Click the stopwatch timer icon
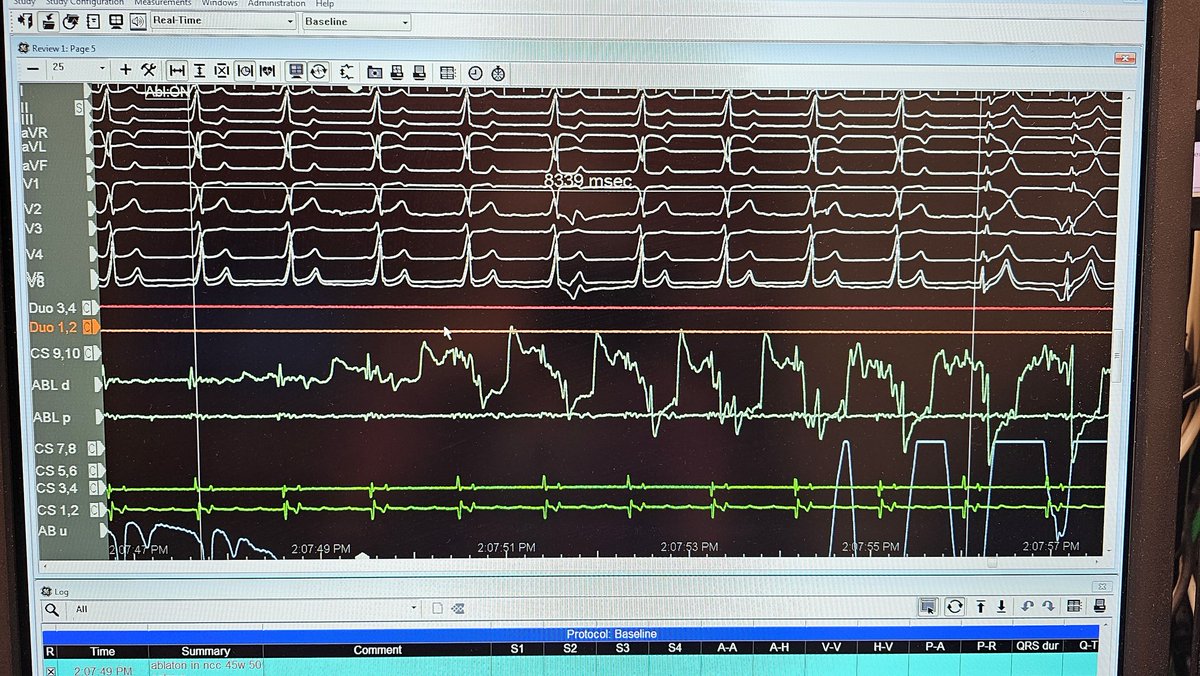Viewport: 1200px width, 676px height. point(498,73)
